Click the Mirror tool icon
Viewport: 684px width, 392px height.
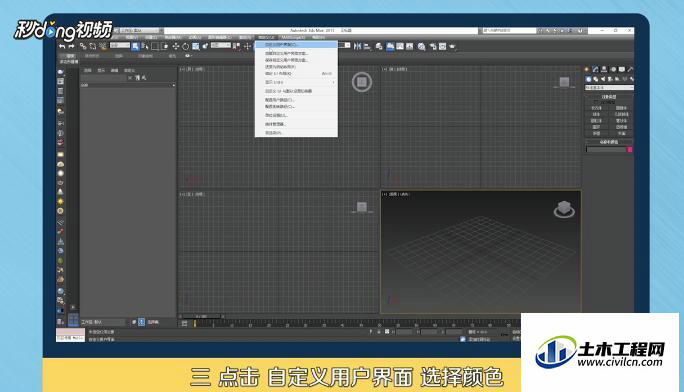click(x=358, y=46)
